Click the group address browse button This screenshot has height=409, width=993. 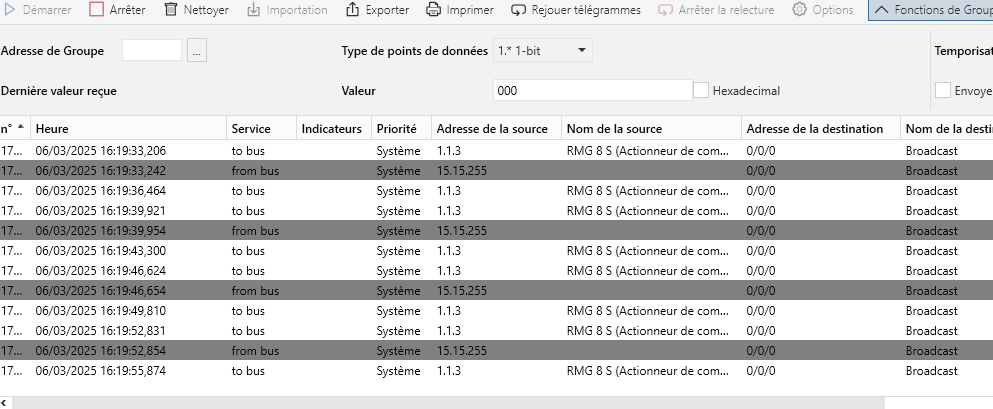pos(196,51)
